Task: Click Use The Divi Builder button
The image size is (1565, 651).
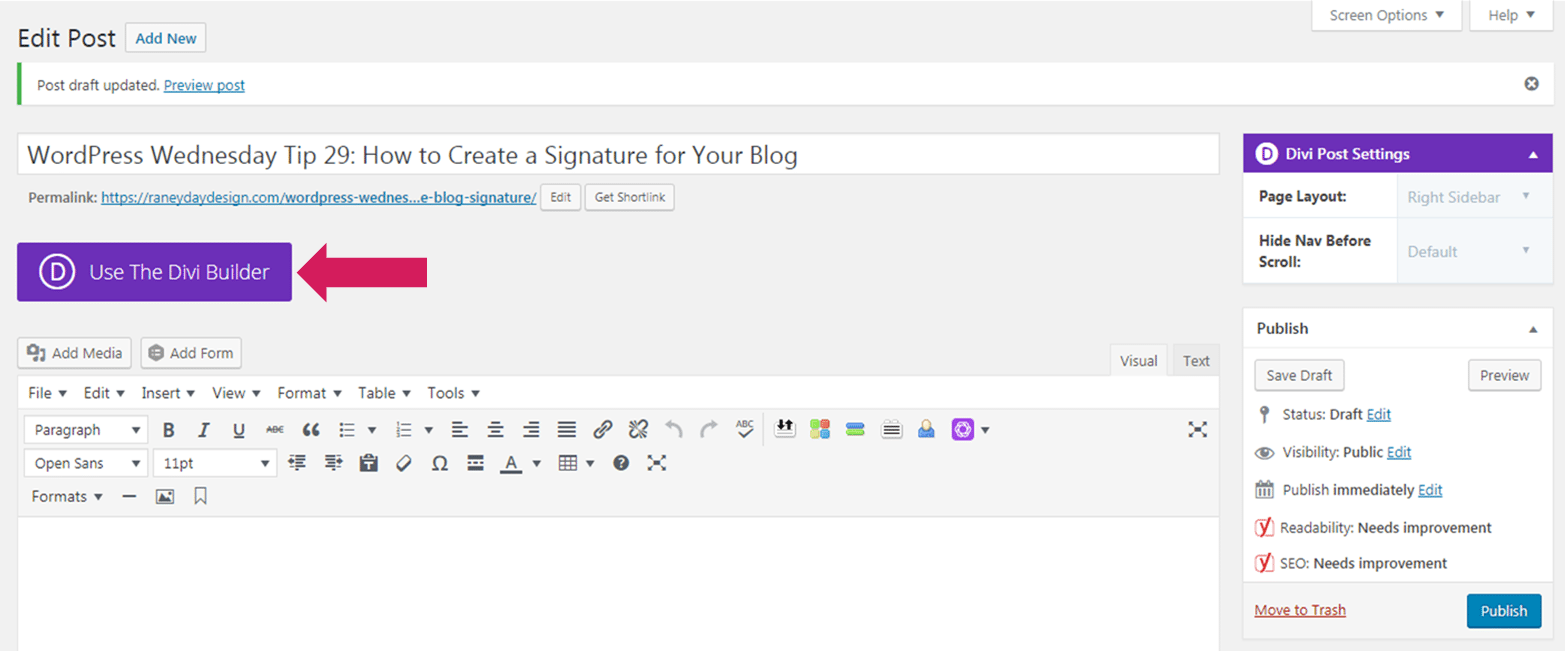Action: [x=154, y=271]
